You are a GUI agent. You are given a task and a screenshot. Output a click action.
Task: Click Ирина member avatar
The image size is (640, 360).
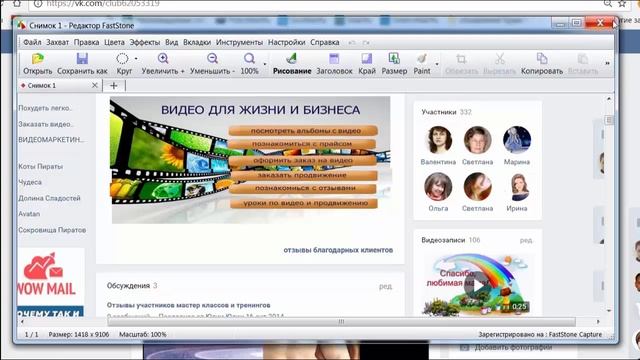click(517, 187)
